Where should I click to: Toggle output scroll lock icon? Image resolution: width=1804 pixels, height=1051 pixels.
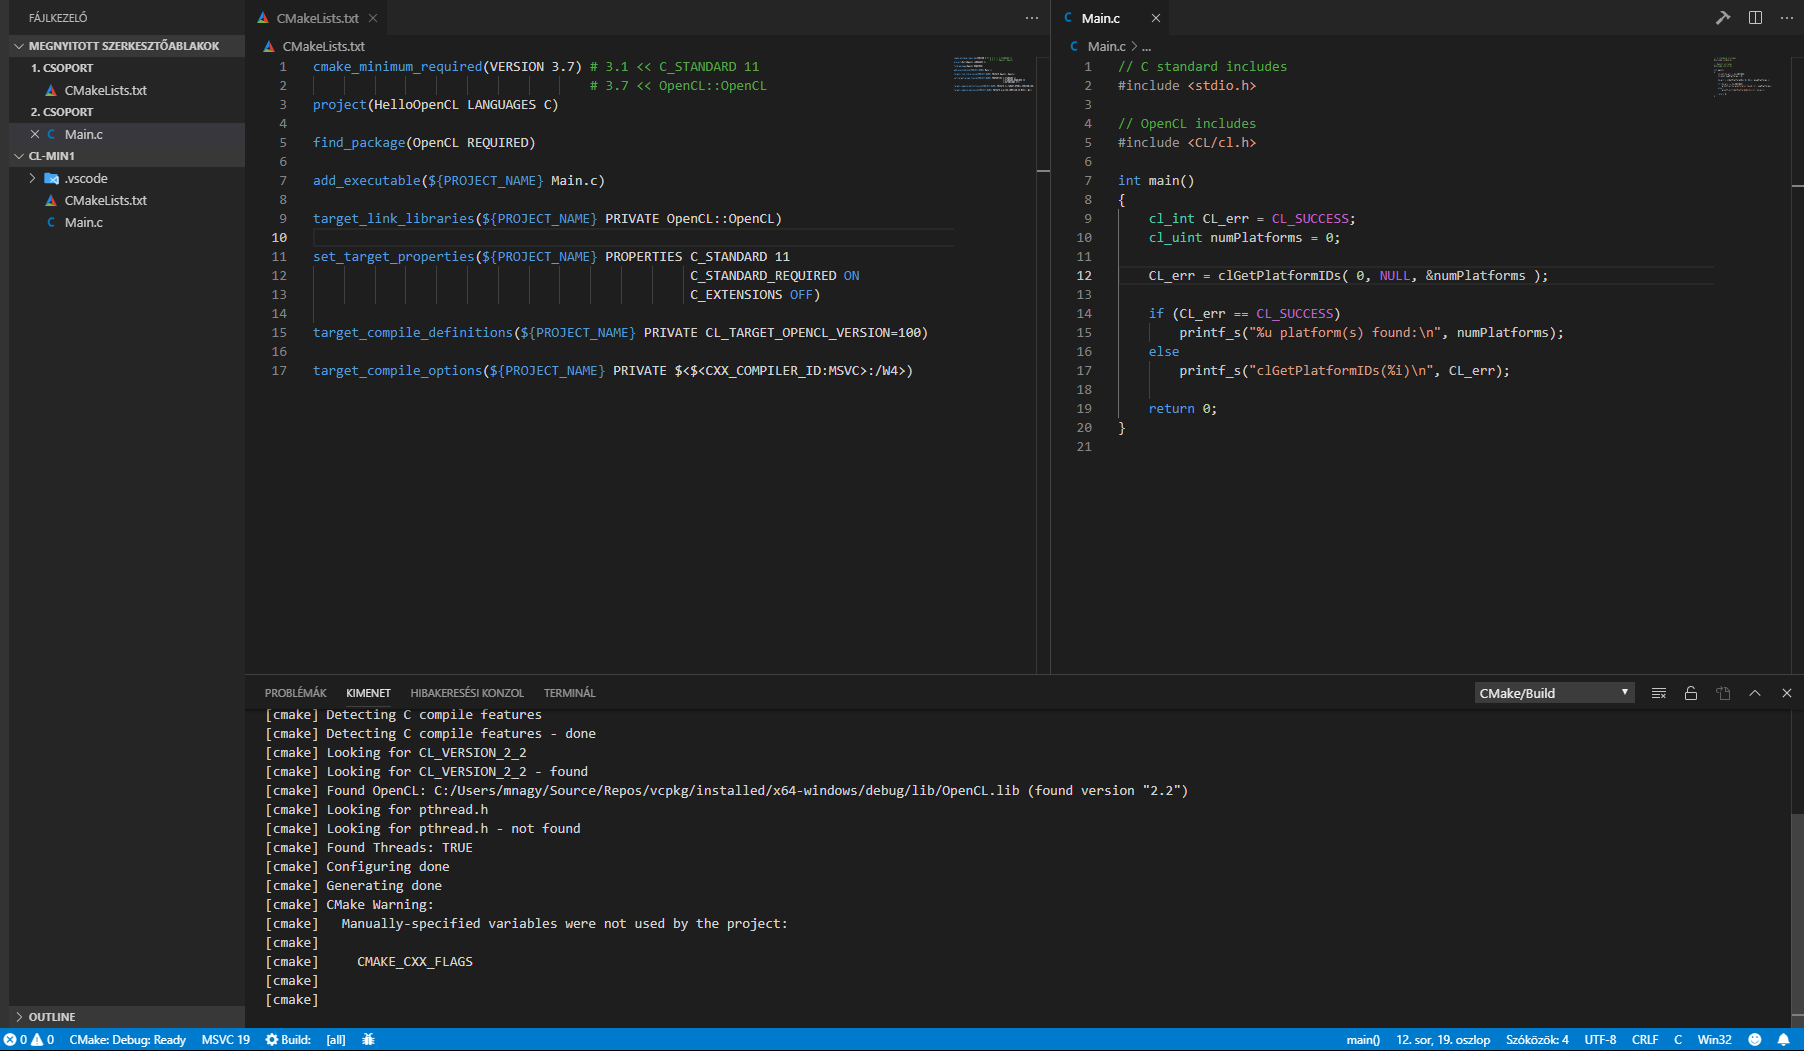coord(1691,693)
